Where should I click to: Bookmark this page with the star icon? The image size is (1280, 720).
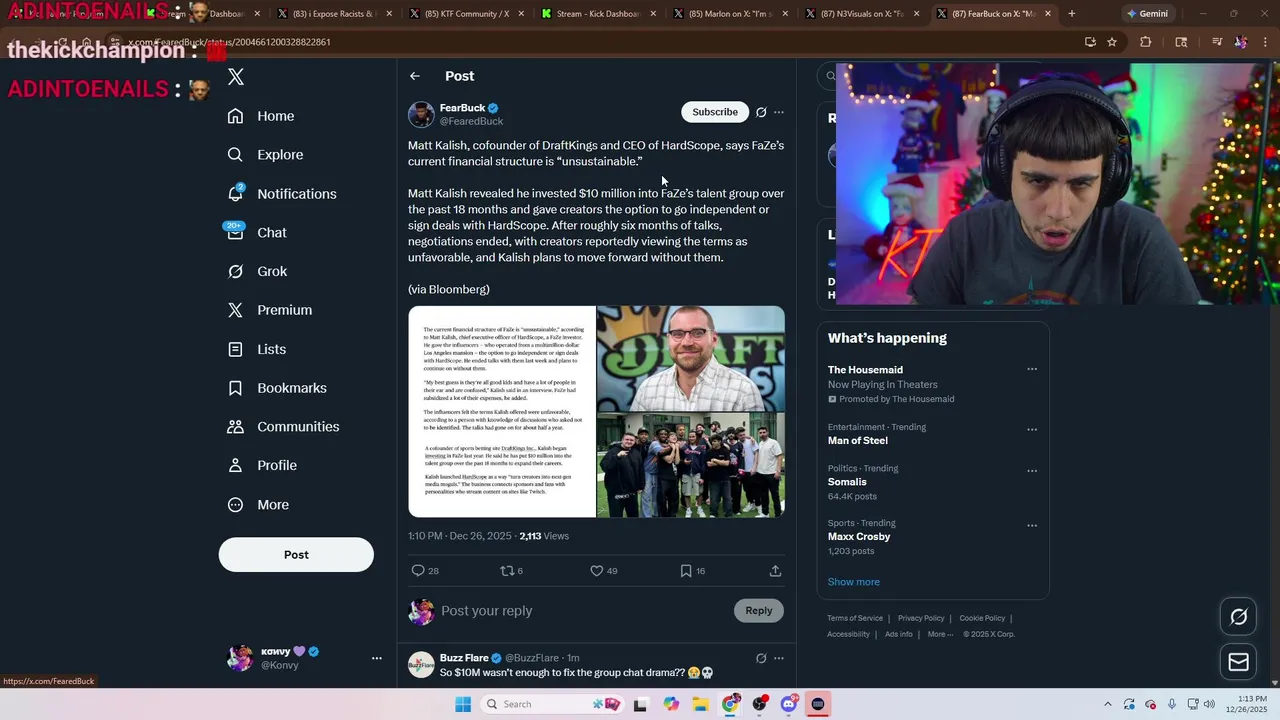pos(1112,42)
